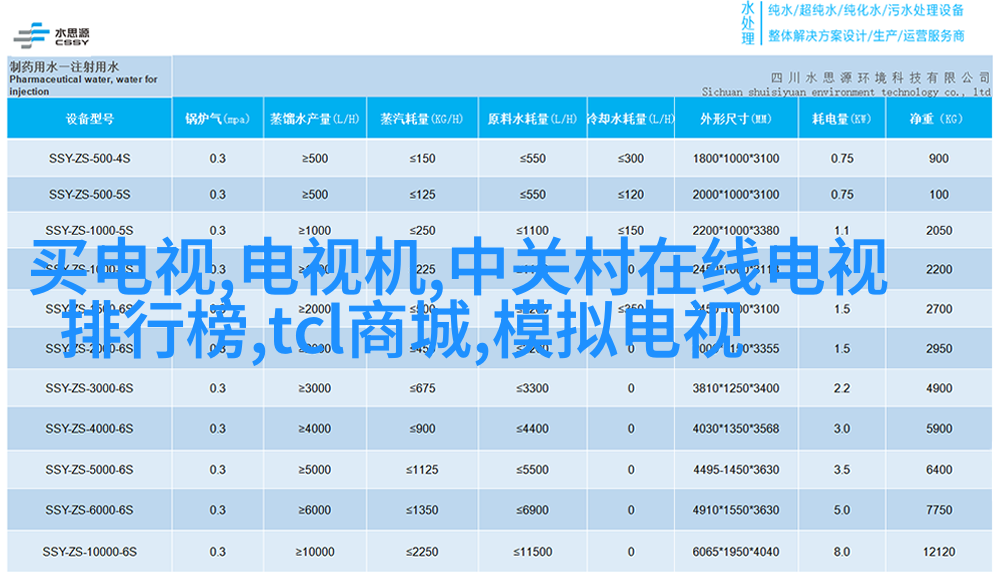This screenshot has height=581, width=1000.
Task: Select model cell 'SSY-ZS-4000-6S'
Action: [90, 429]
